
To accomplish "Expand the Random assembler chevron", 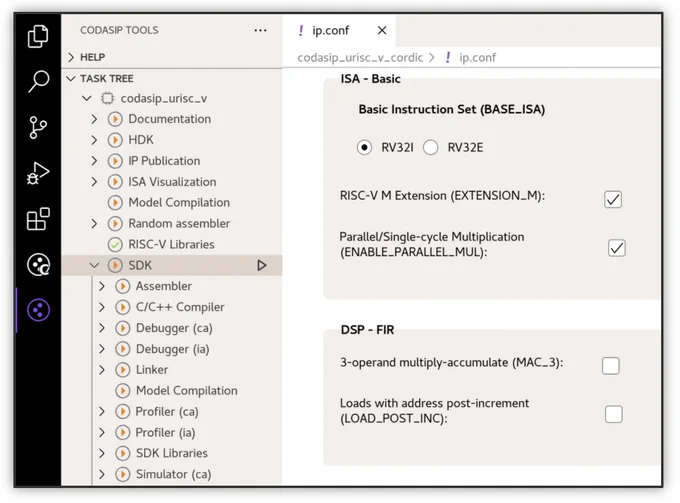I will click(94, 224).
